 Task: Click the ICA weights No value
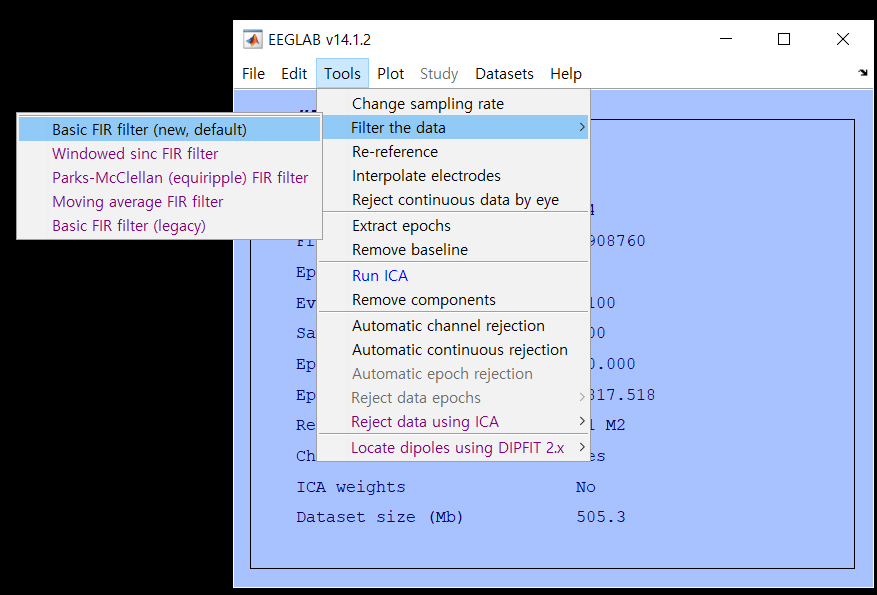coord(586,487)
